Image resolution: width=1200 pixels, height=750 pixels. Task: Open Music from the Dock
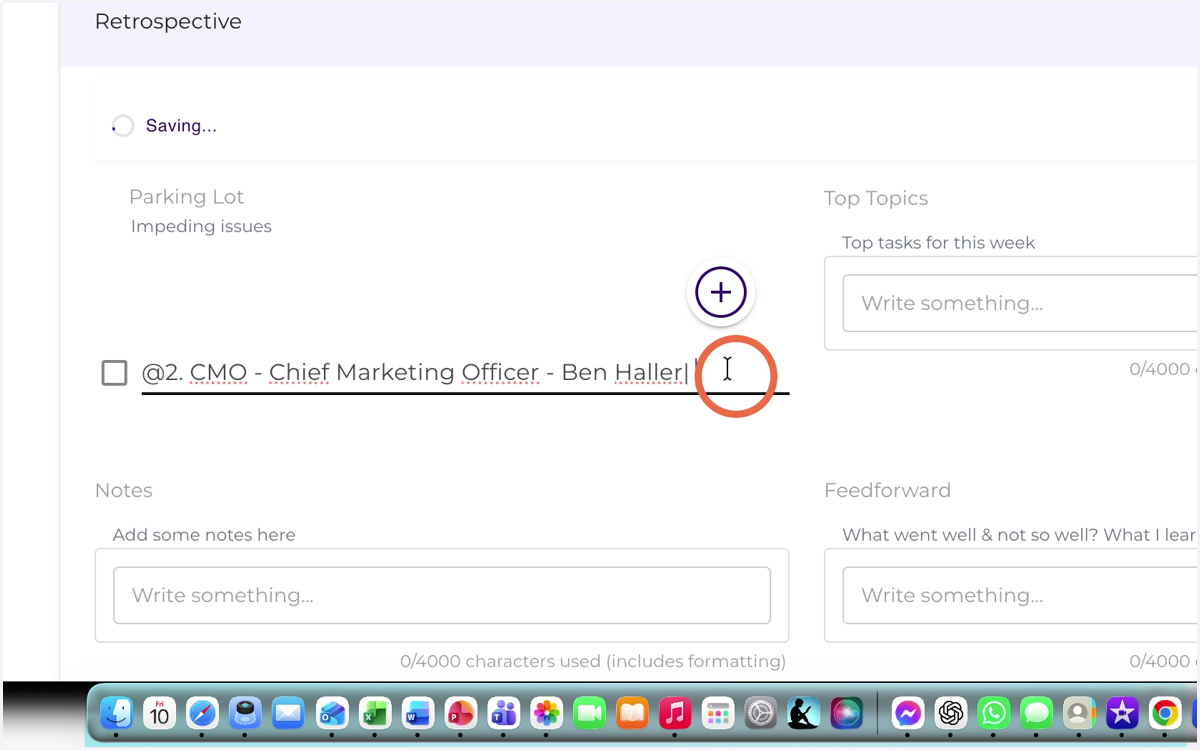676,712
